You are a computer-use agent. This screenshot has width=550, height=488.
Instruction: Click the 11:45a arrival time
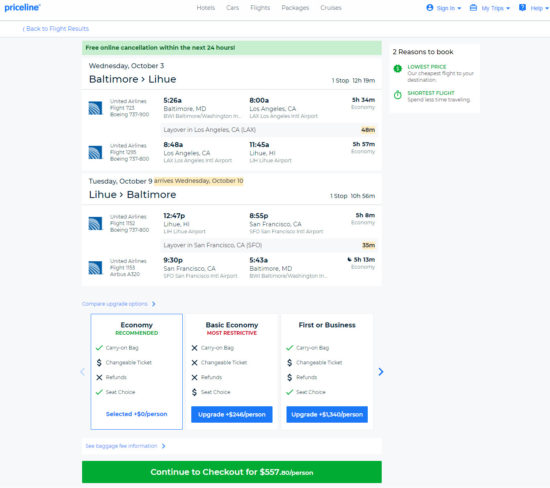259,145
